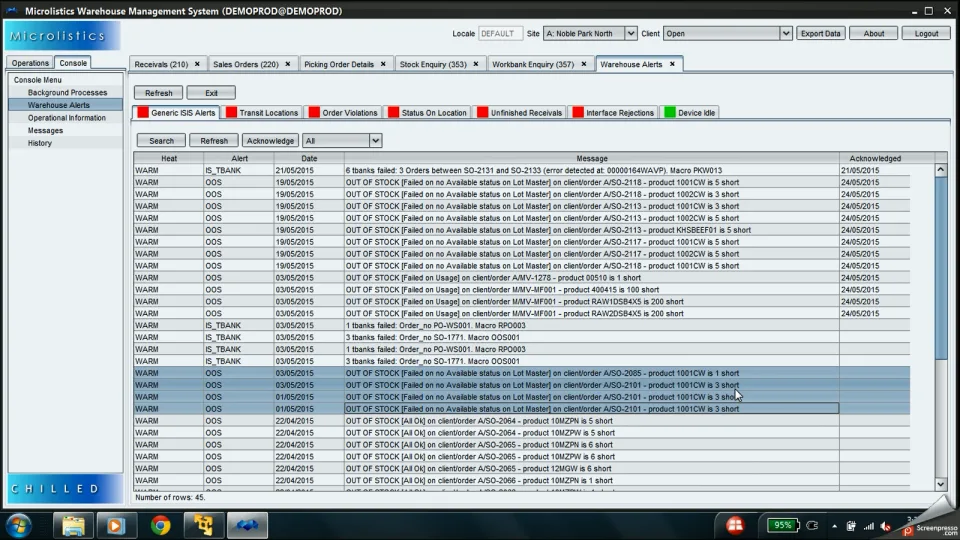The image size is (960, 540).
Task: Sort by the Alert column header
Action: pyautogui.click(x=239, y=159)
